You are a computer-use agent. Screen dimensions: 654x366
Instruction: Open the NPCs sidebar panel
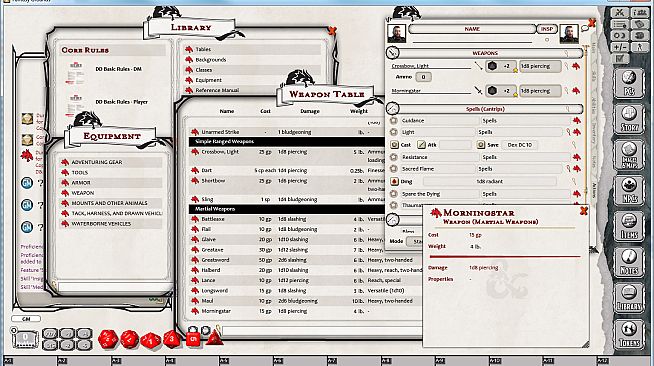629,191
